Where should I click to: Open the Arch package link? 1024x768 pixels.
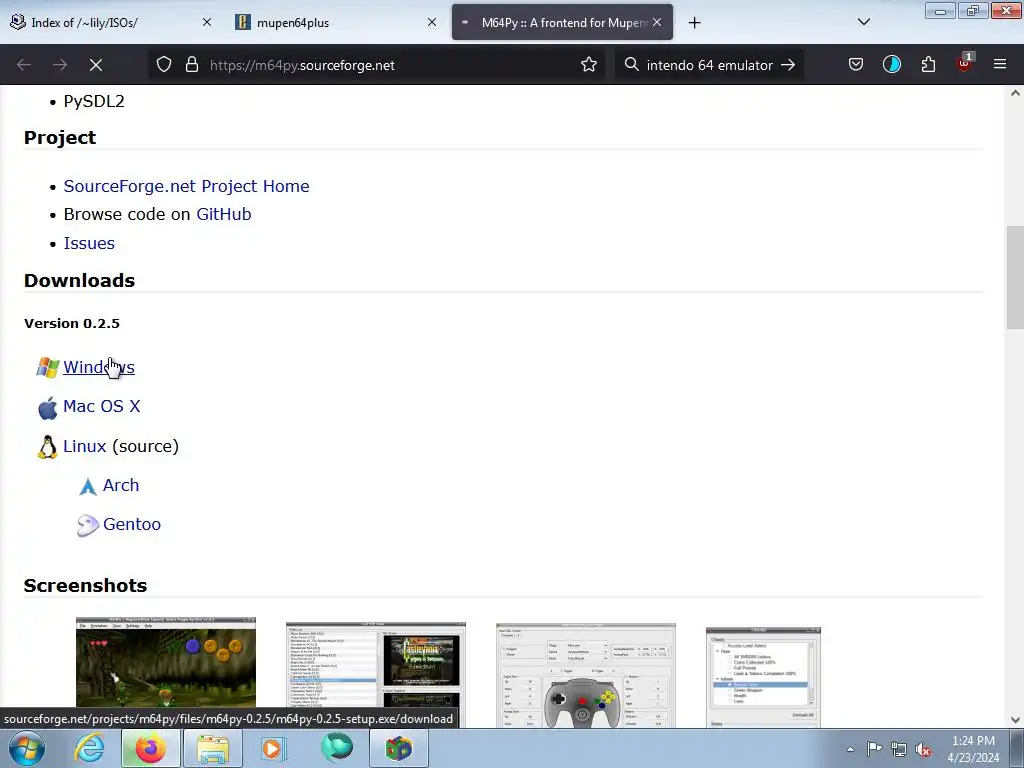(121, 485)
